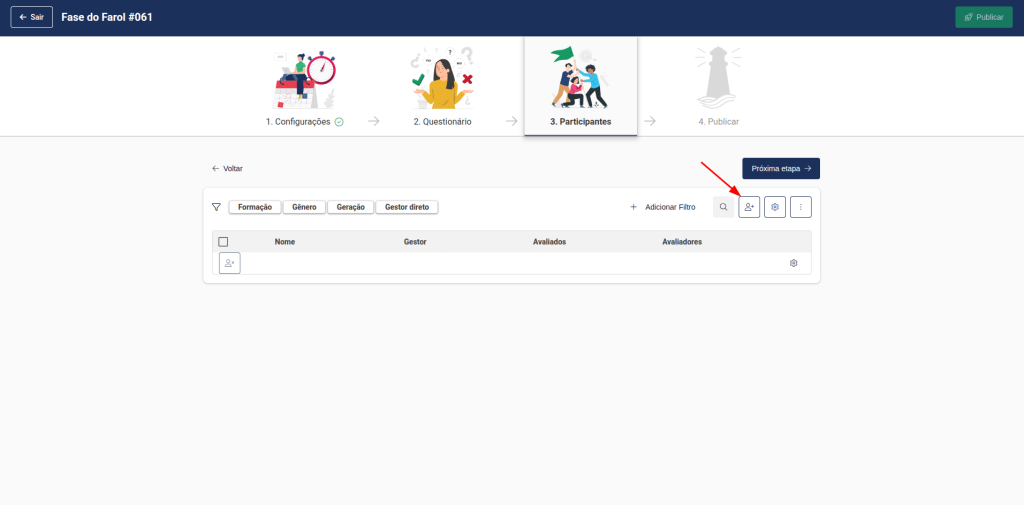Open the search magnifier in participants toolbar
The width and height of the screenshot is (1024, 505).
point(723,207)
